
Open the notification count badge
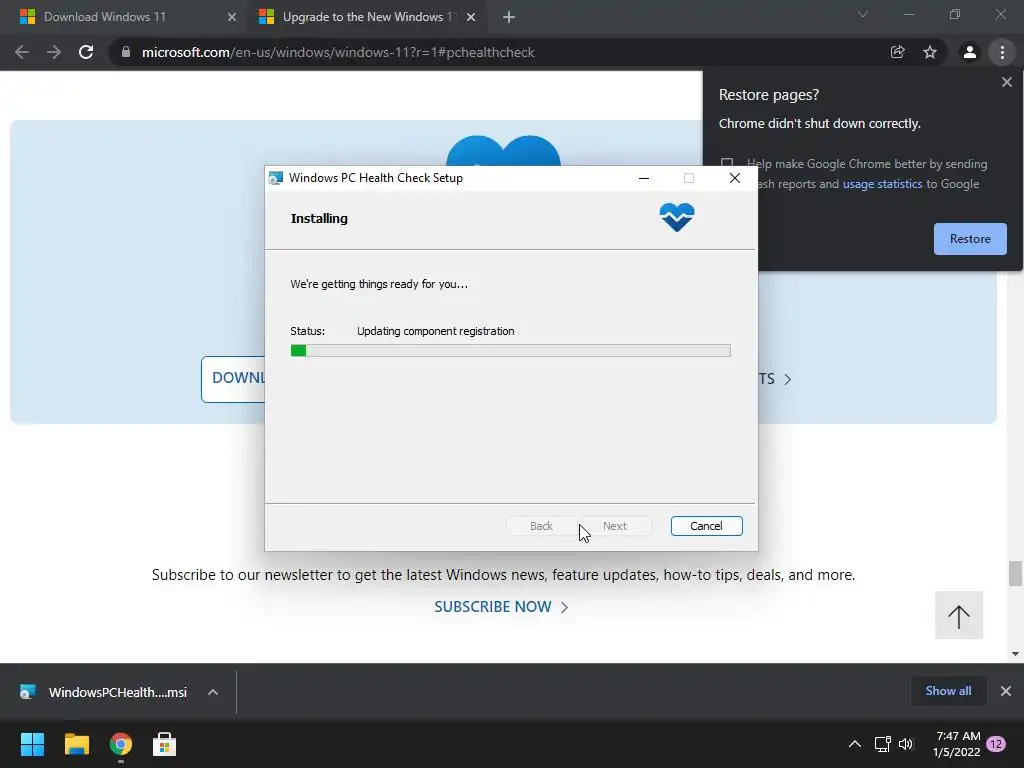point(996,744)
